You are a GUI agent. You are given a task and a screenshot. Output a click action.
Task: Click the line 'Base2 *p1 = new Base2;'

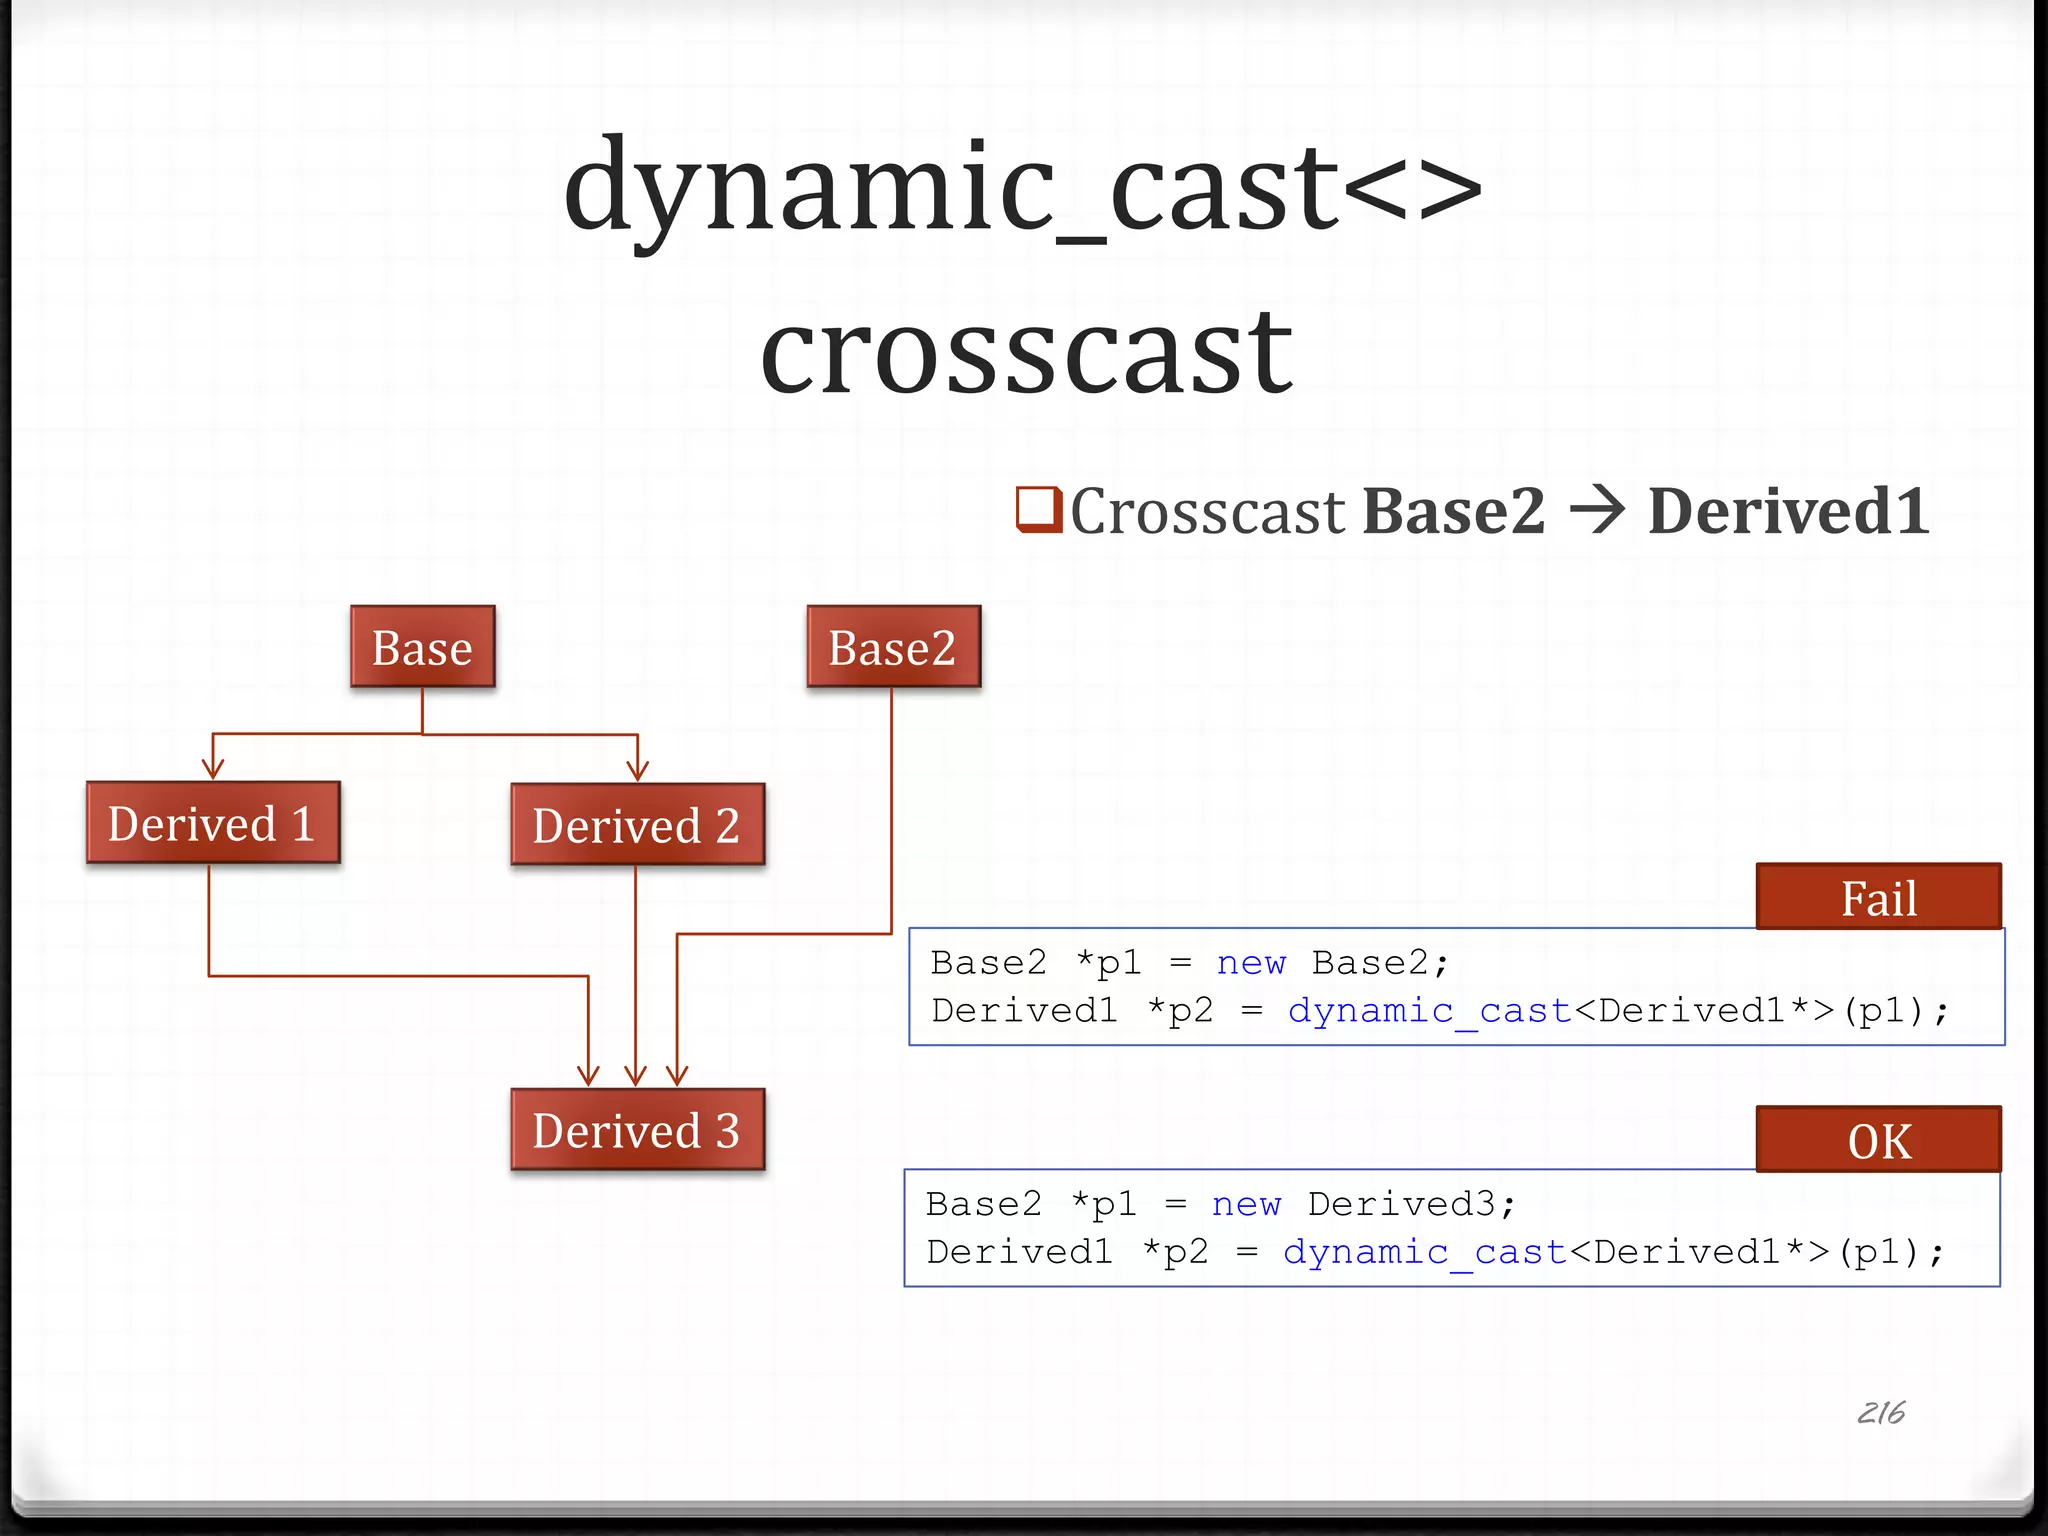(x=1189, y=963)
